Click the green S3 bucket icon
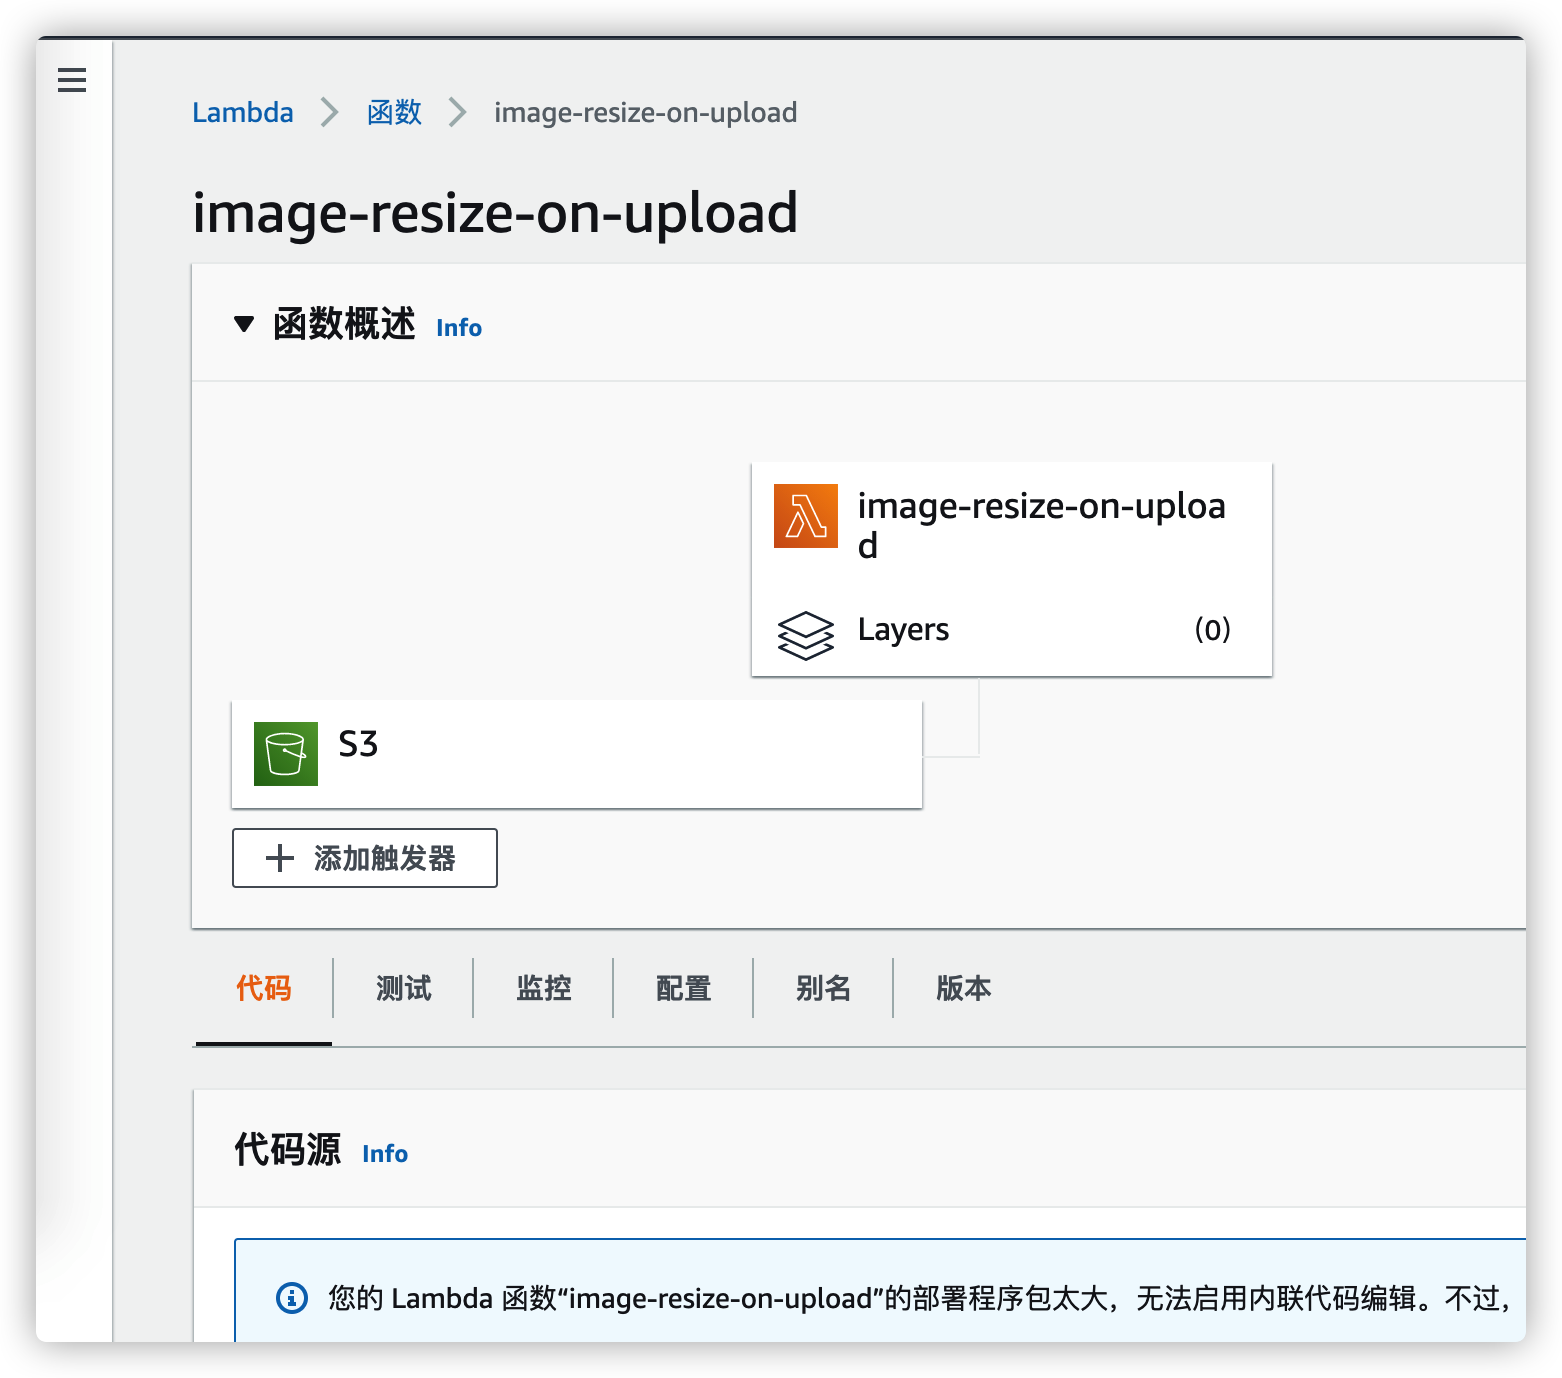 point(286,754)
